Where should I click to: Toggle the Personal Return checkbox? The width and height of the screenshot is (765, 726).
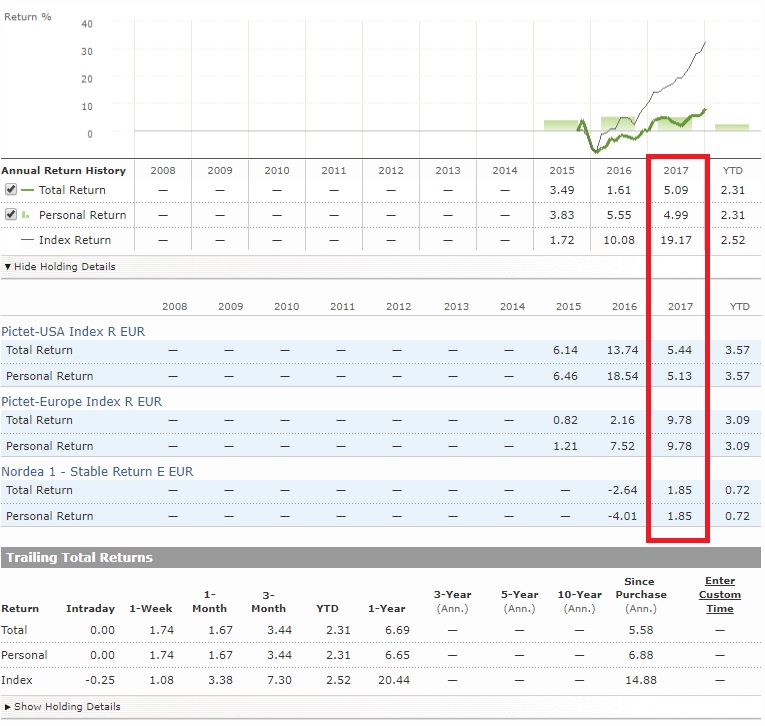[11, 215]
